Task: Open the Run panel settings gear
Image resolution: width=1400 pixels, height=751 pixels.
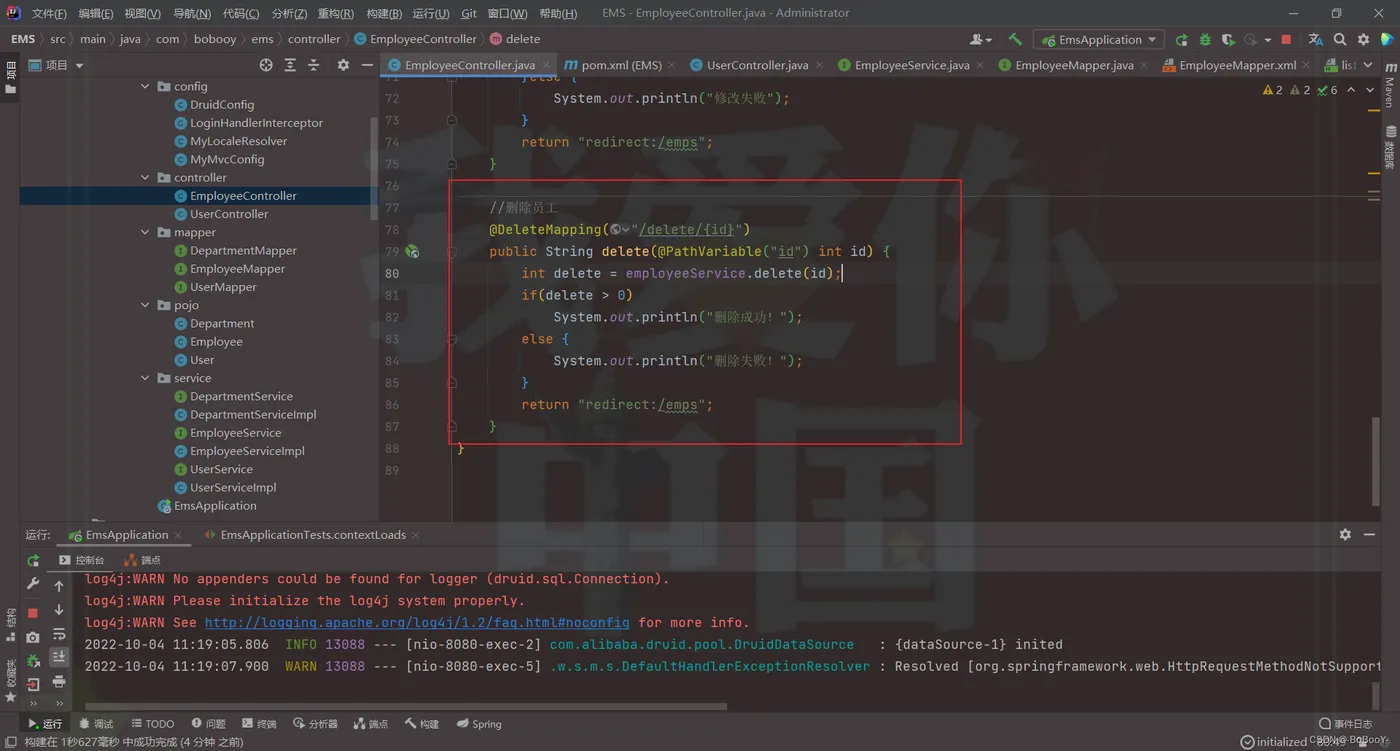Action: pos(1345,535)
